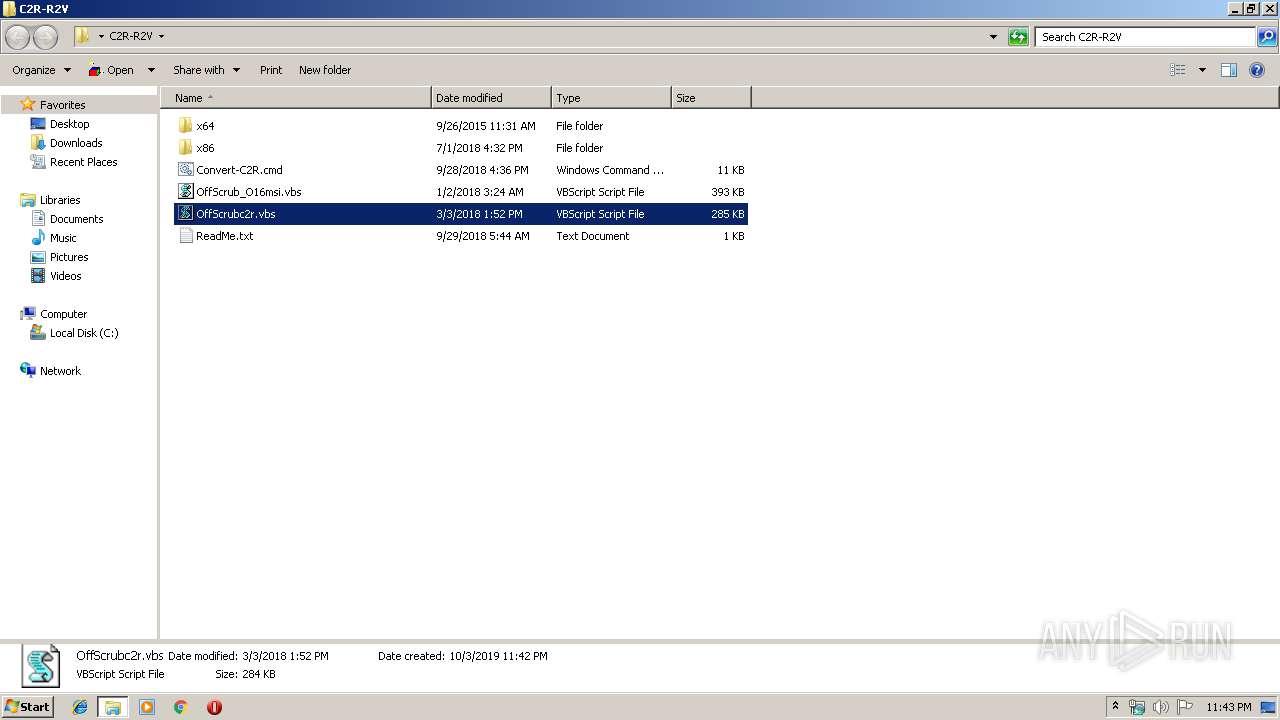This screenshot has width=1280, height=720.
Task: Click the Open toolbar button
Action: (x=111, y=70)
